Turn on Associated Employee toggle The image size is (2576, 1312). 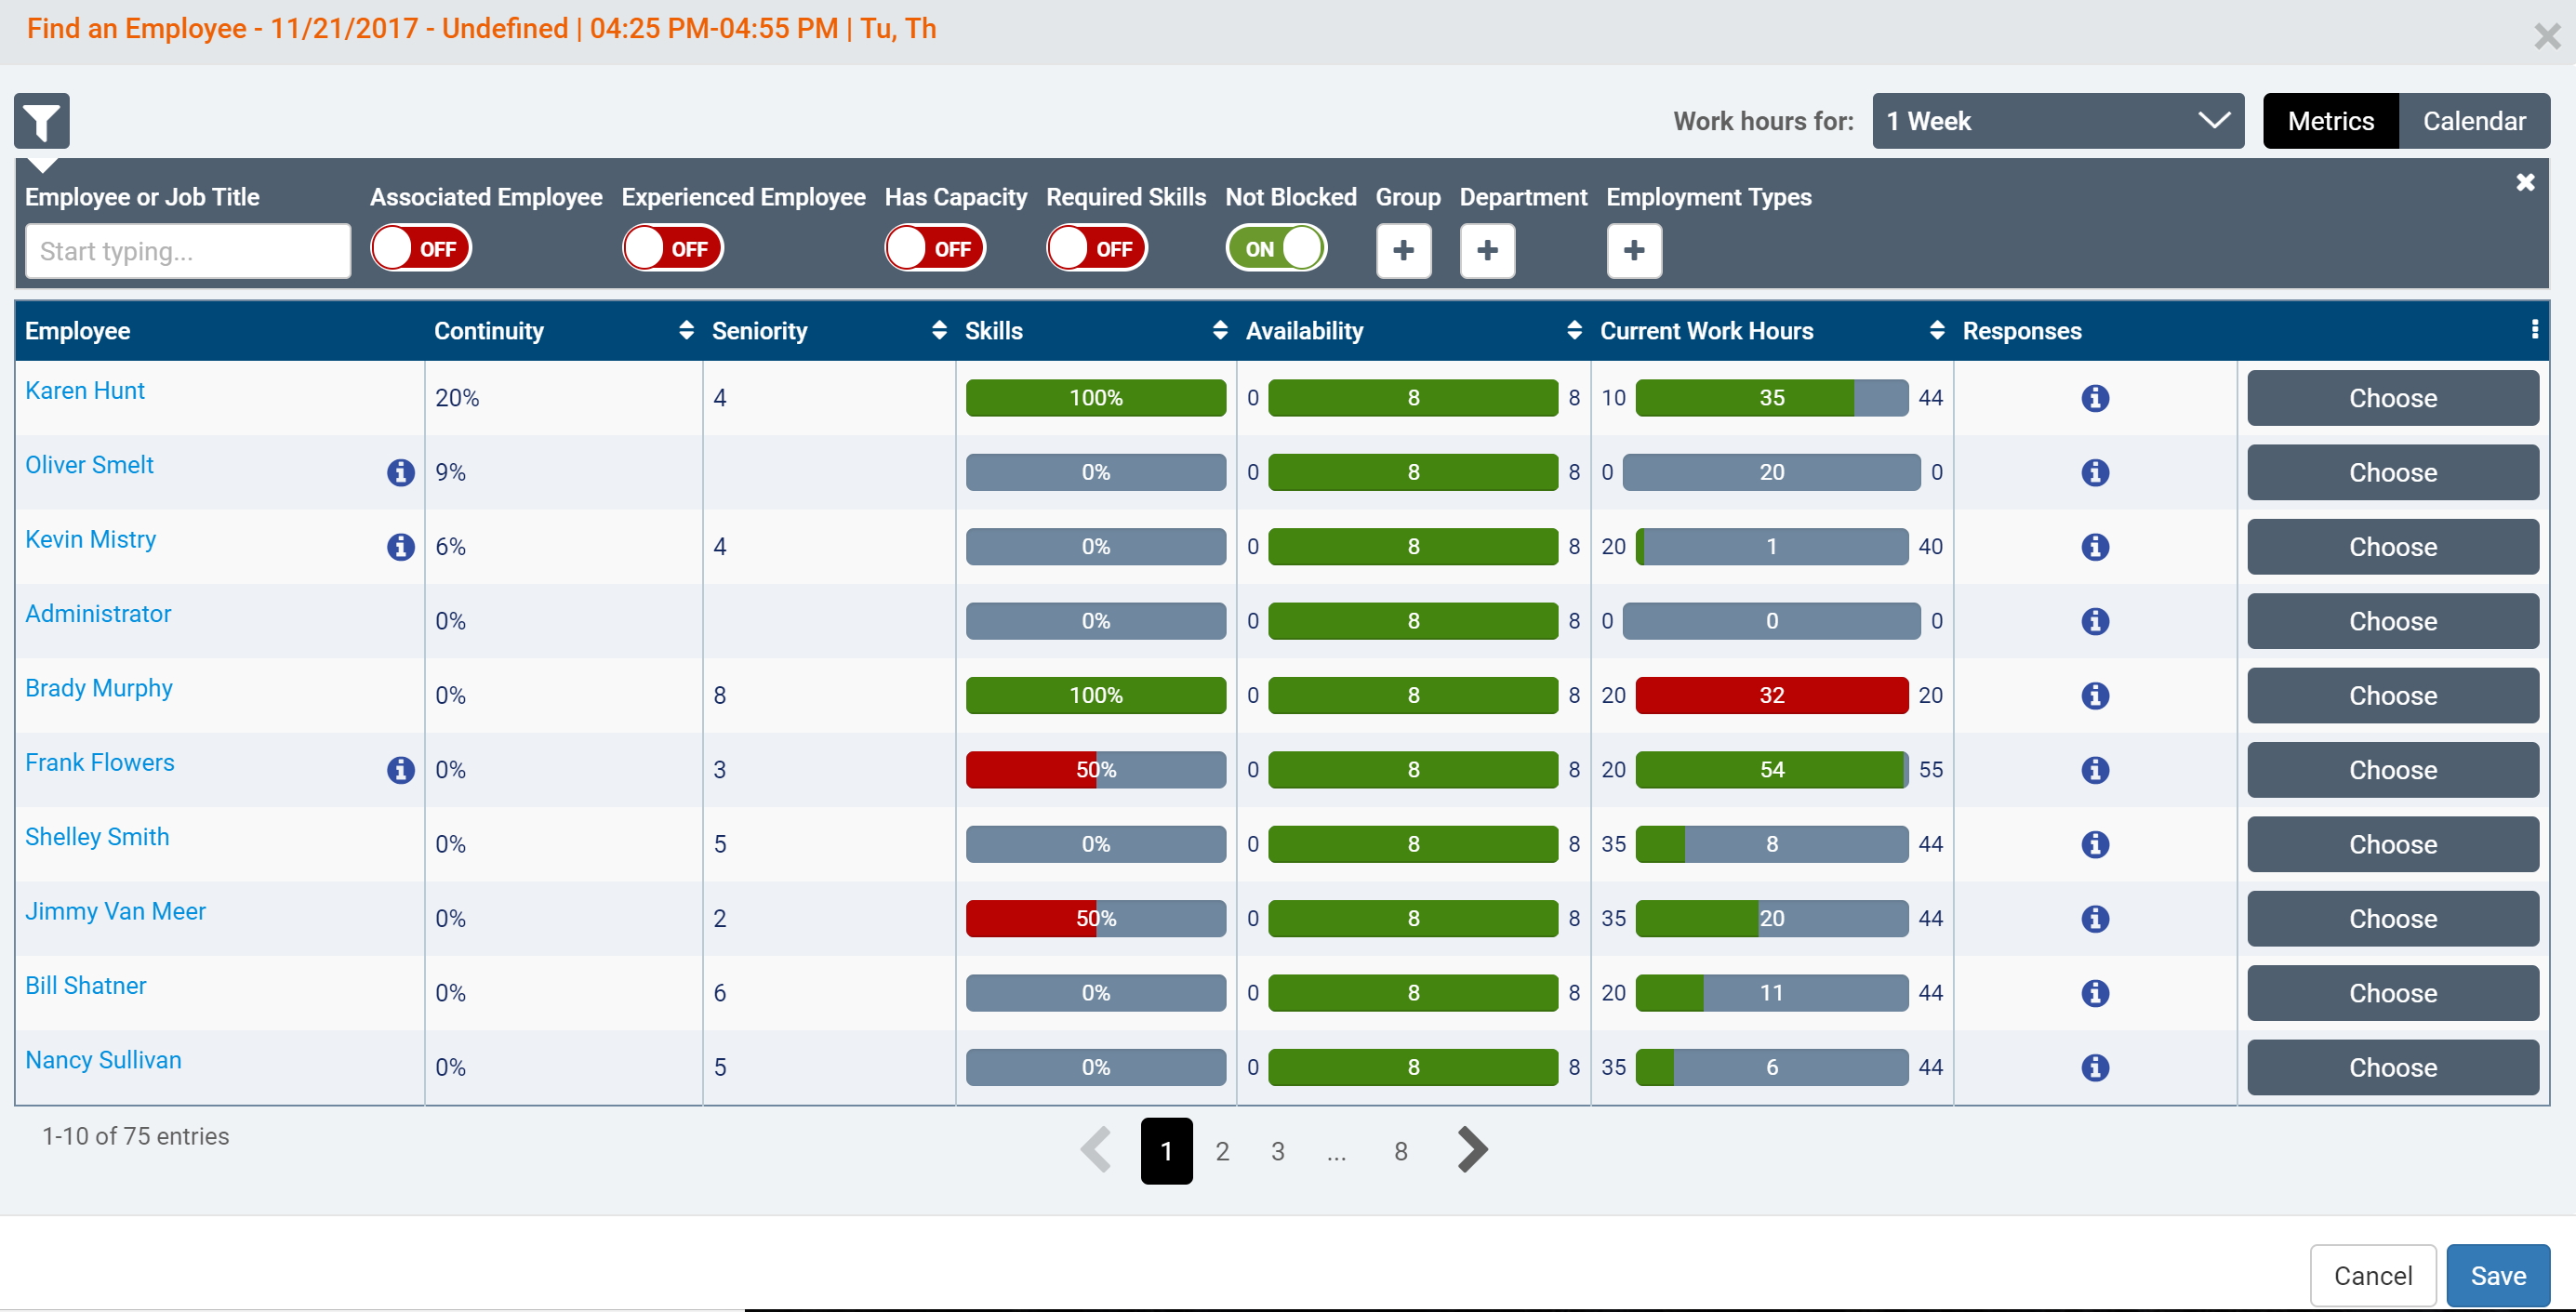420,249
